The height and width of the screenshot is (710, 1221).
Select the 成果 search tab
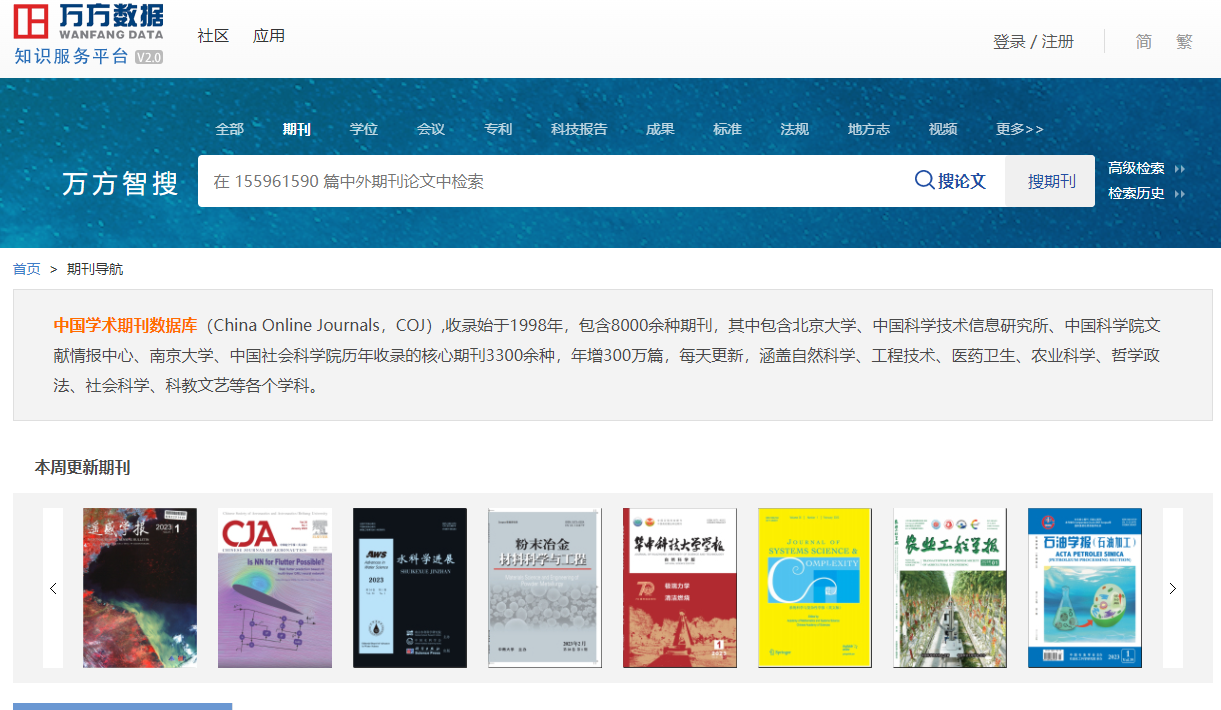coord(660,129)
